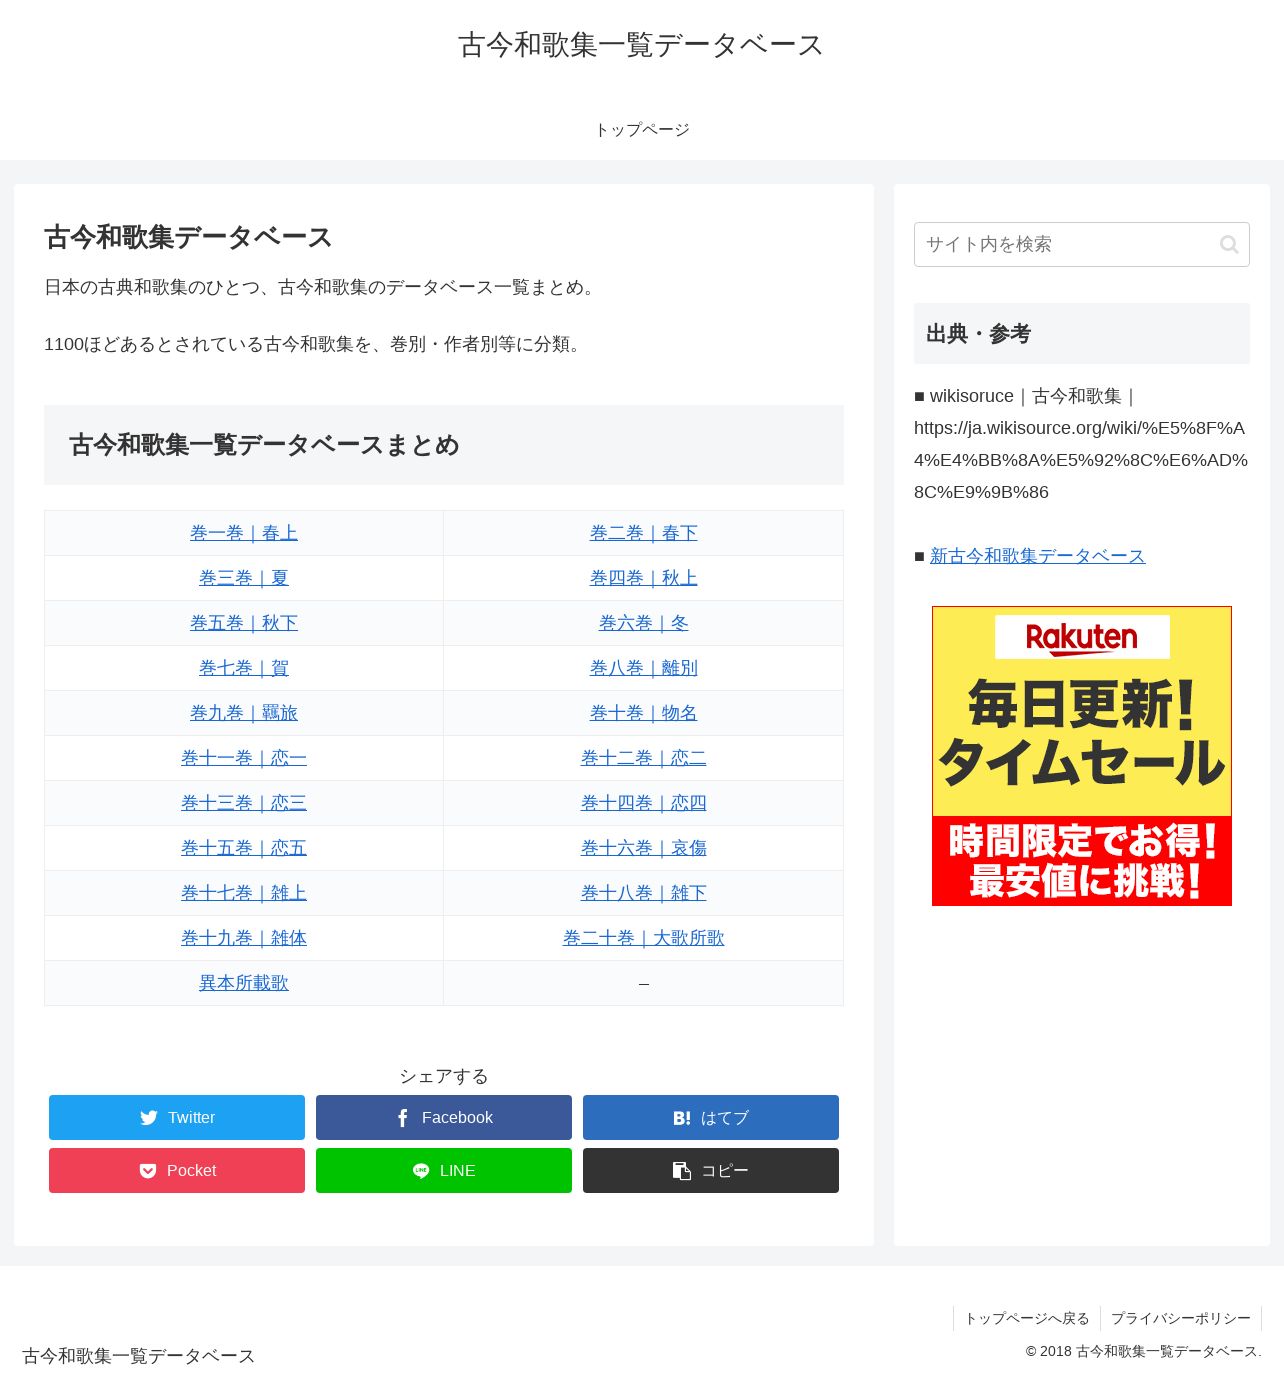Open the トップページ navigation menu item
Screen dimensions: 1284x1380
pos(642,130)
